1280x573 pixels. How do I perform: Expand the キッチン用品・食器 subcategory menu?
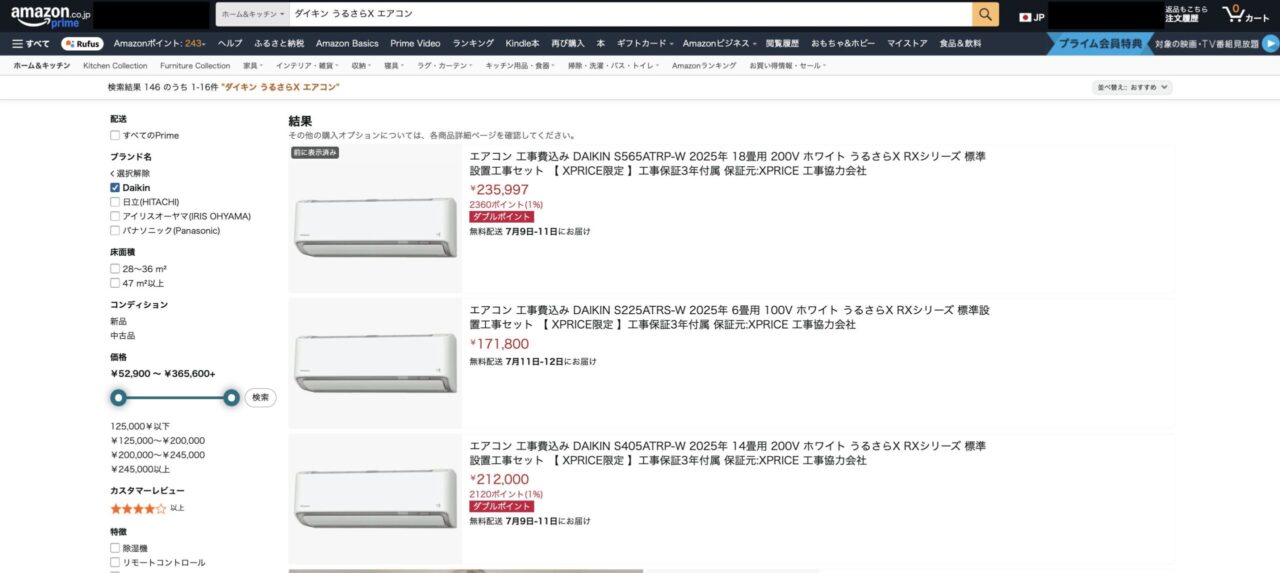click(521, 66)
